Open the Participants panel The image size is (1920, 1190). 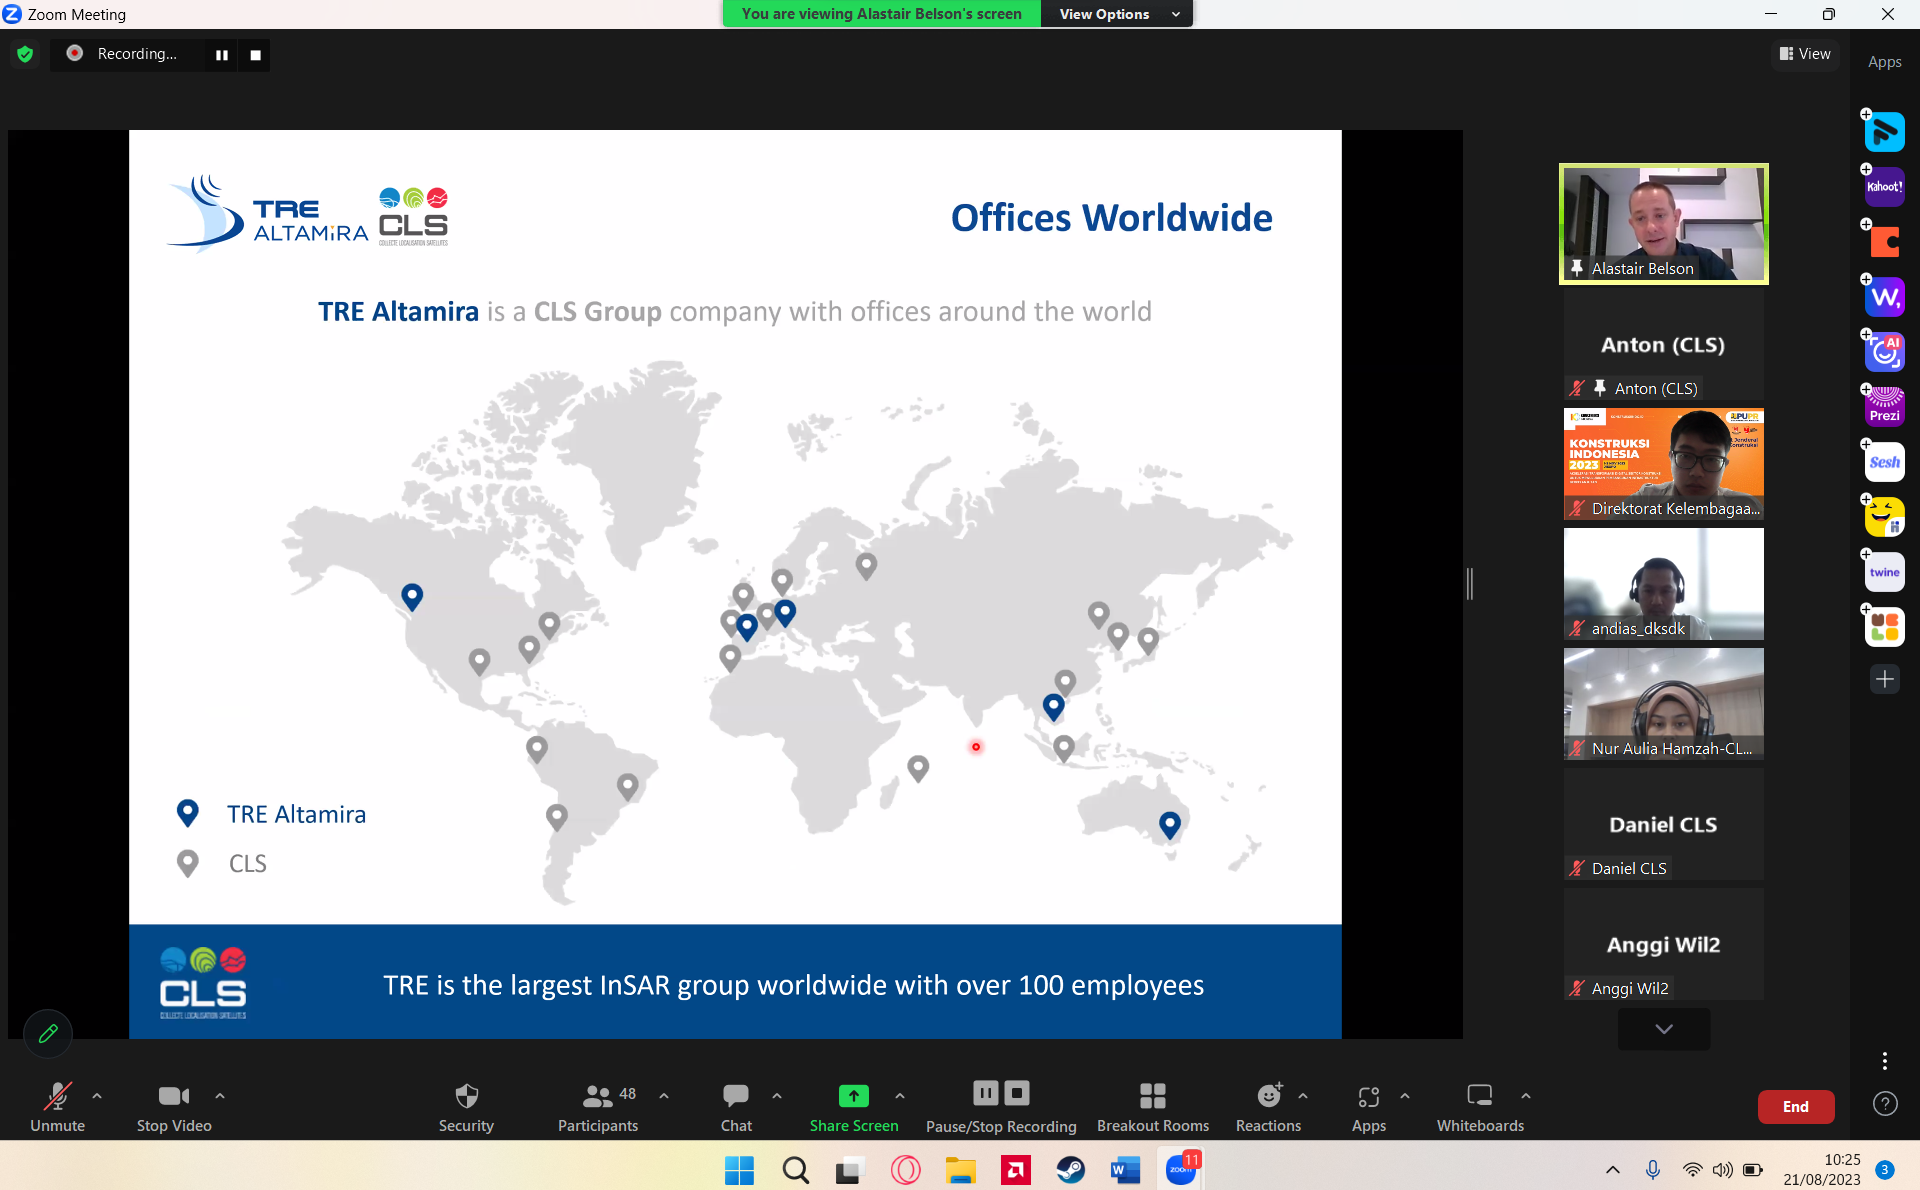pyautogui.click(x=598, y=1107)
